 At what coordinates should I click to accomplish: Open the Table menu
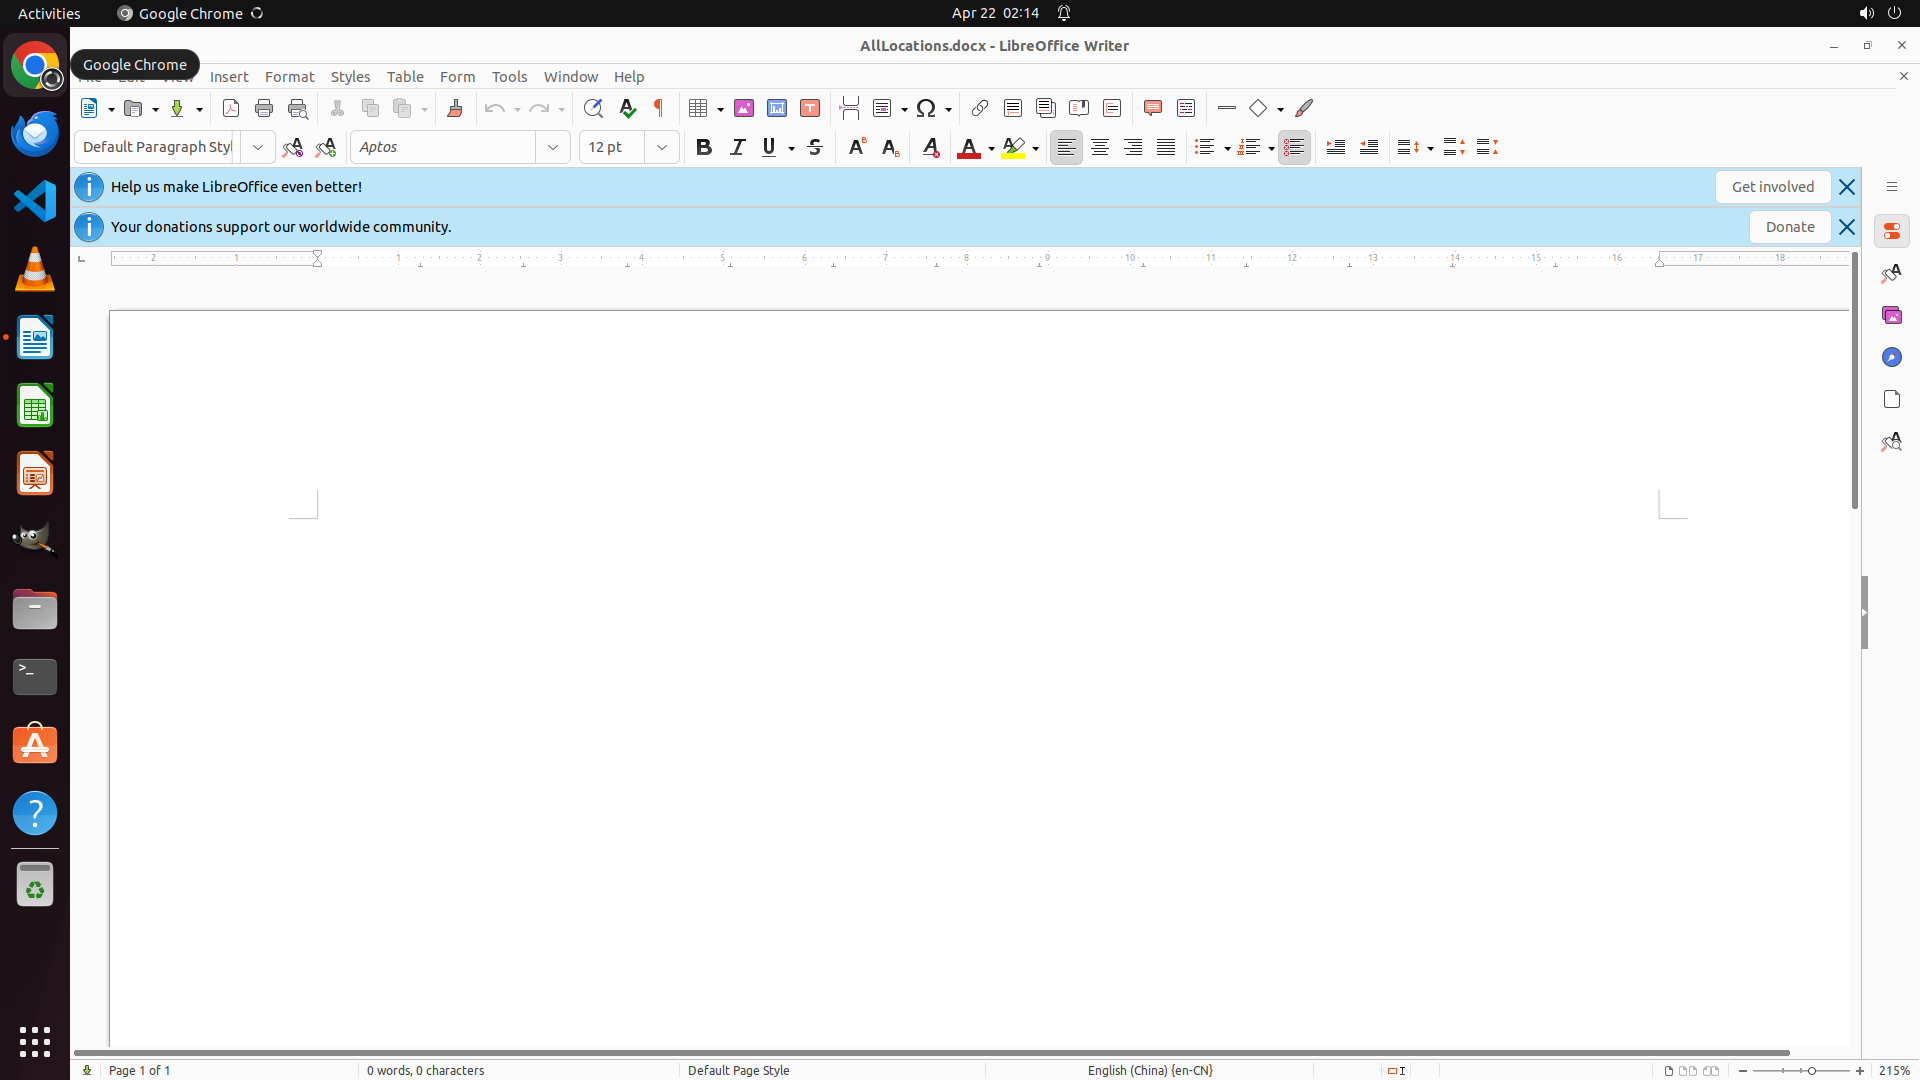click(x=405, y=77)
